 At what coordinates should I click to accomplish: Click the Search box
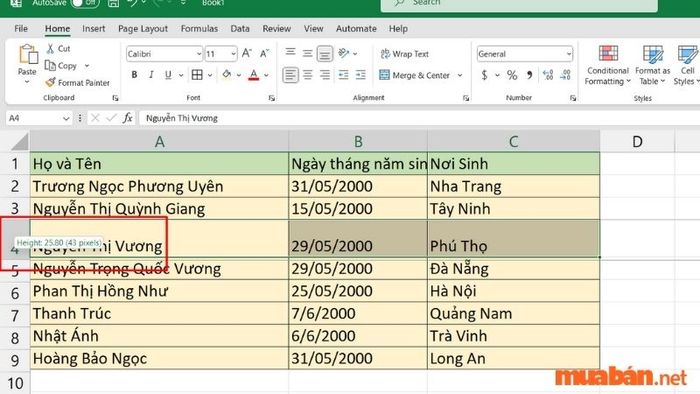(519, 4)
